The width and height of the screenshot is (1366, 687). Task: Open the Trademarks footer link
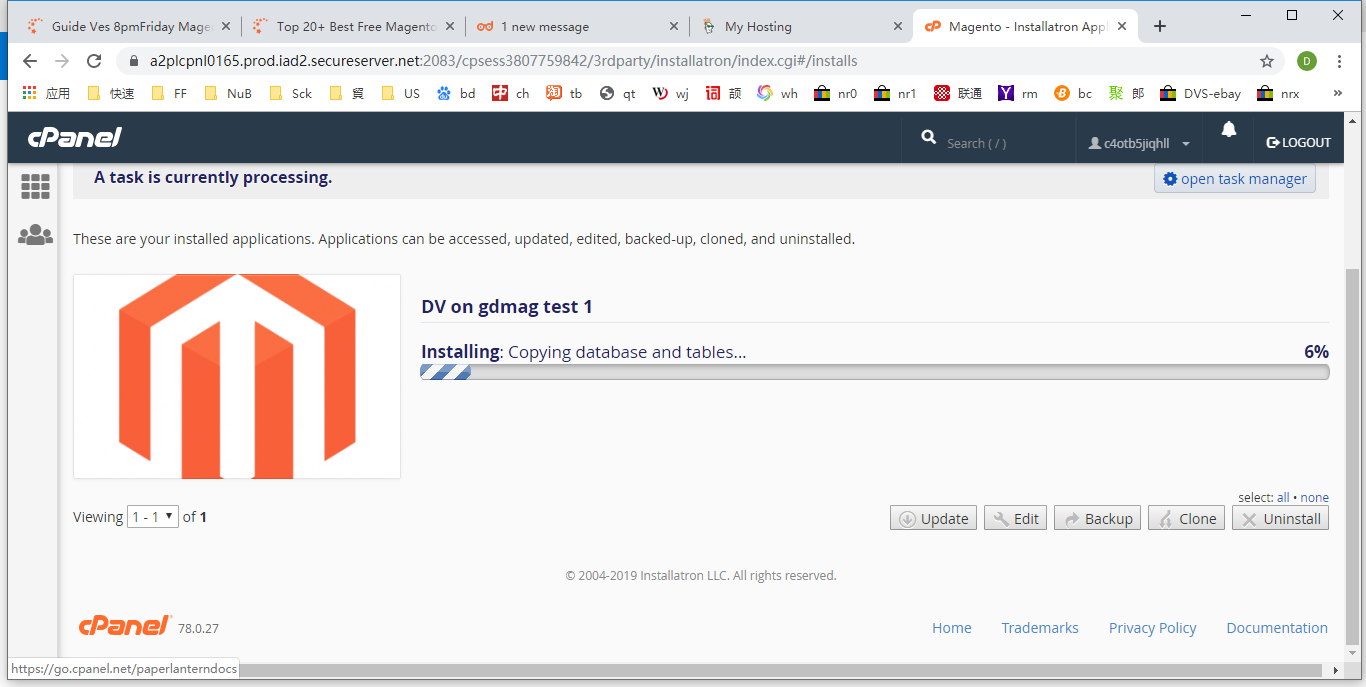click(1040, 628)
